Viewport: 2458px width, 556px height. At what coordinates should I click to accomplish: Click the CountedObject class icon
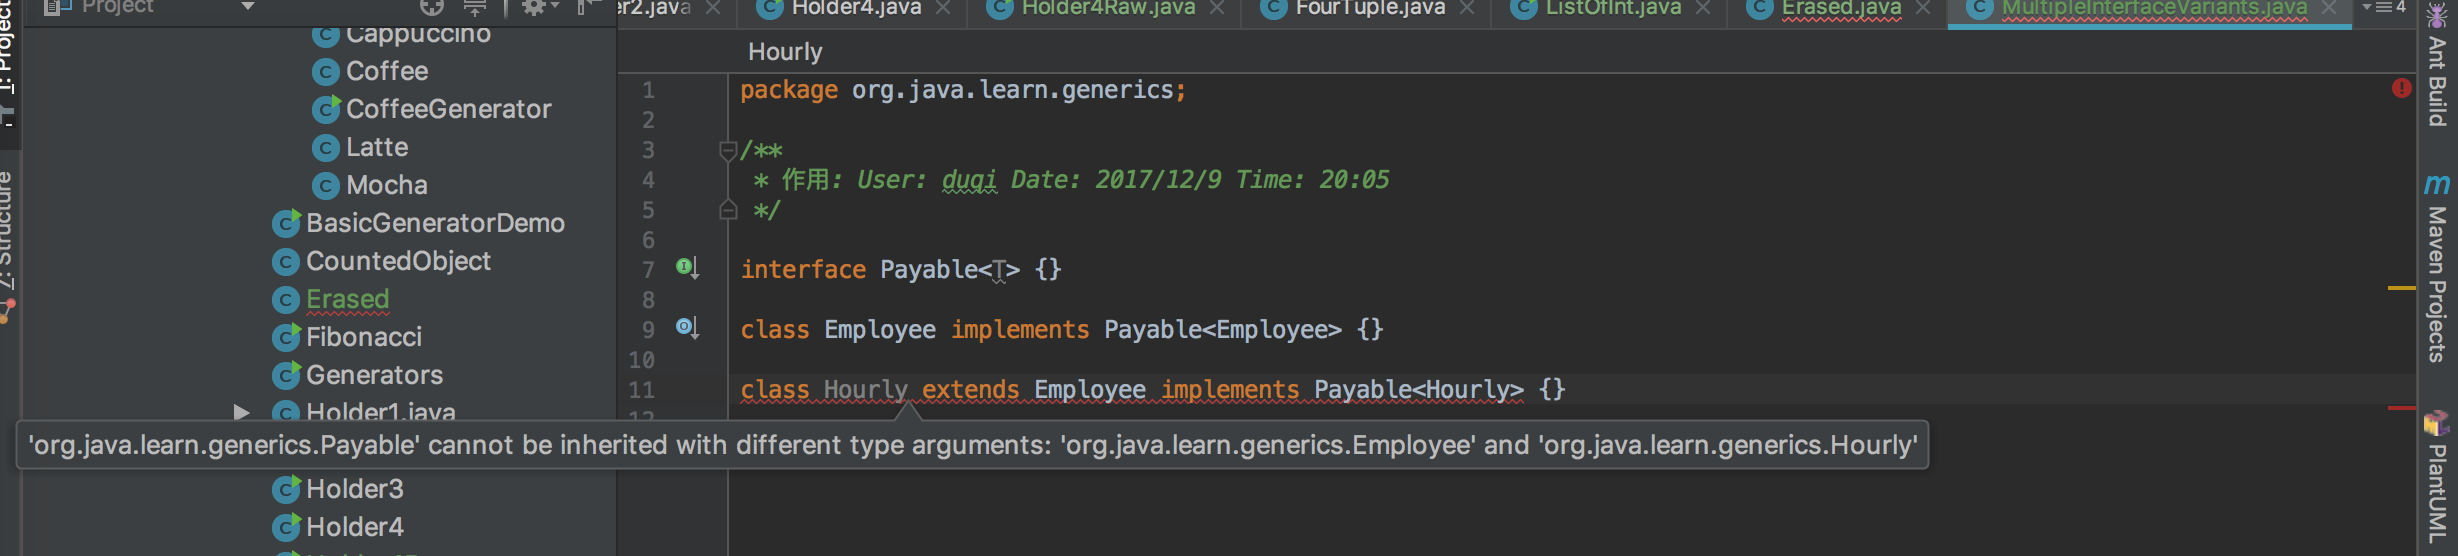point(286,262)
